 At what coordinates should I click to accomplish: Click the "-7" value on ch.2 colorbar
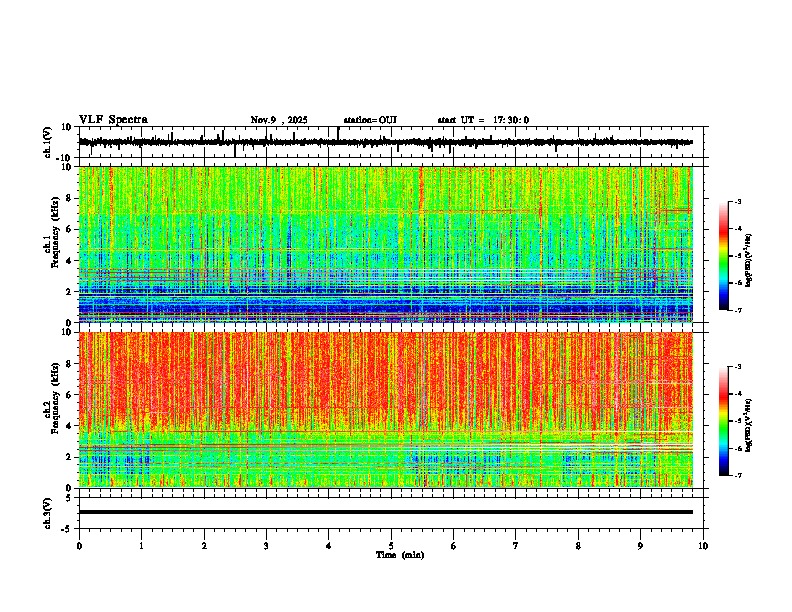(x=737, y=475)
